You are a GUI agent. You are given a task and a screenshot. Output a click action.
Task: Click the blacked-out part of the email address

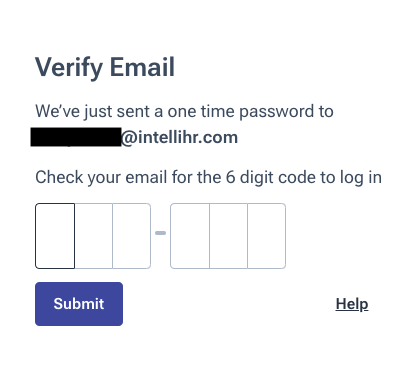pyautogui.click(x=76, y=137)
